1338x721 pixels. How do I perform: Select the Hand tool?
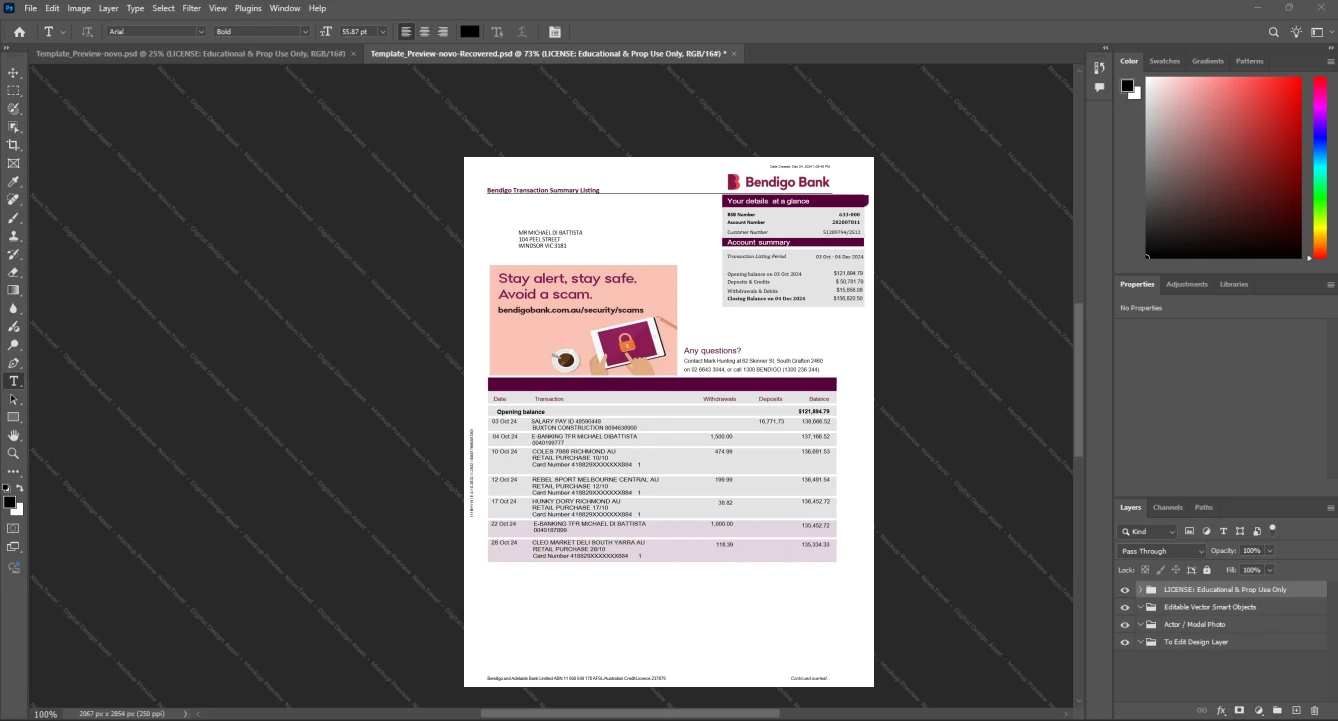click(x=14, y=435)
